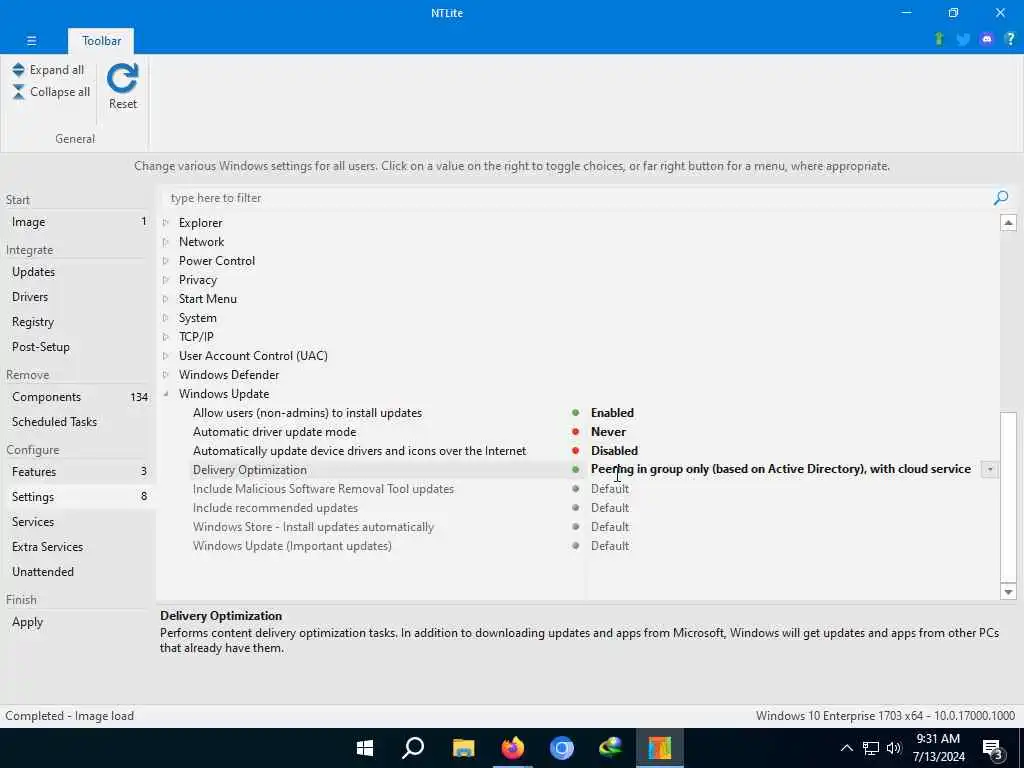Go to the Post-Setup page
Viewport: 1024px width, 768px height.
78,347
